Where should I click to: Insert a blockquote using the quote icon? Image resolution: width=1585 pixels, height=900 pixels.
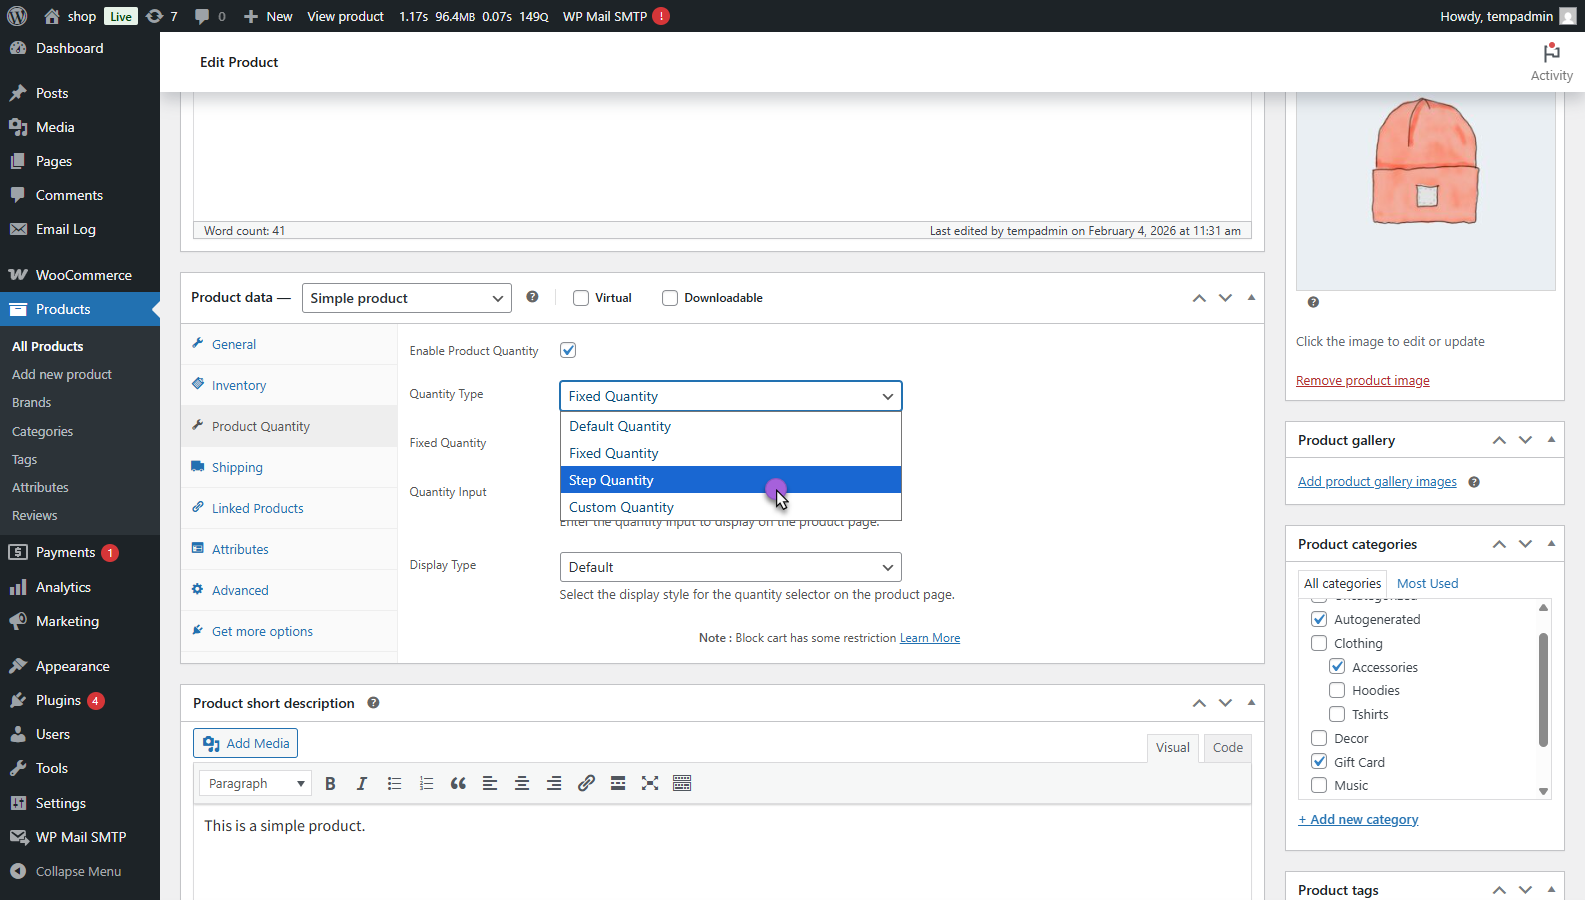pyautogui.click(x=458, y=784)
